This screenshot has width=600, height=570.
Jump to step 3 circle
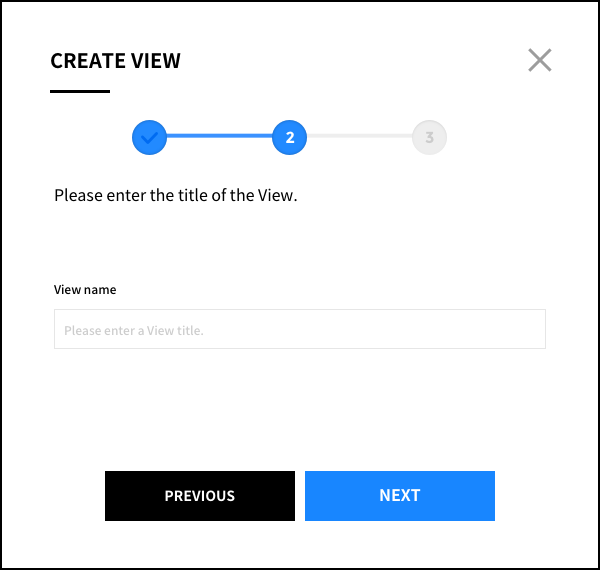pos(429,137)
